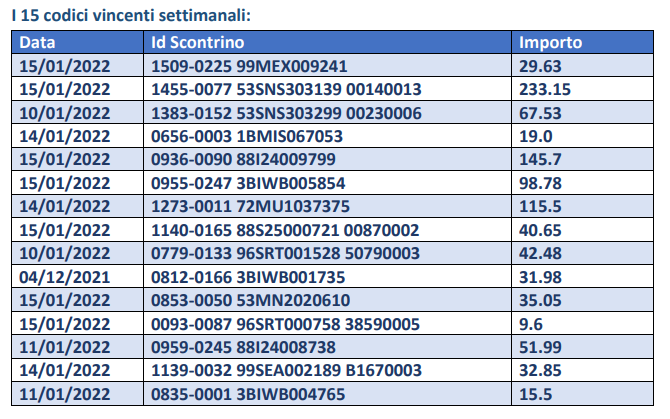Click the heading "I 15 codici vincenti settimanali"
This screenshot has height=419, width=670.
click(x=129, y=15)
